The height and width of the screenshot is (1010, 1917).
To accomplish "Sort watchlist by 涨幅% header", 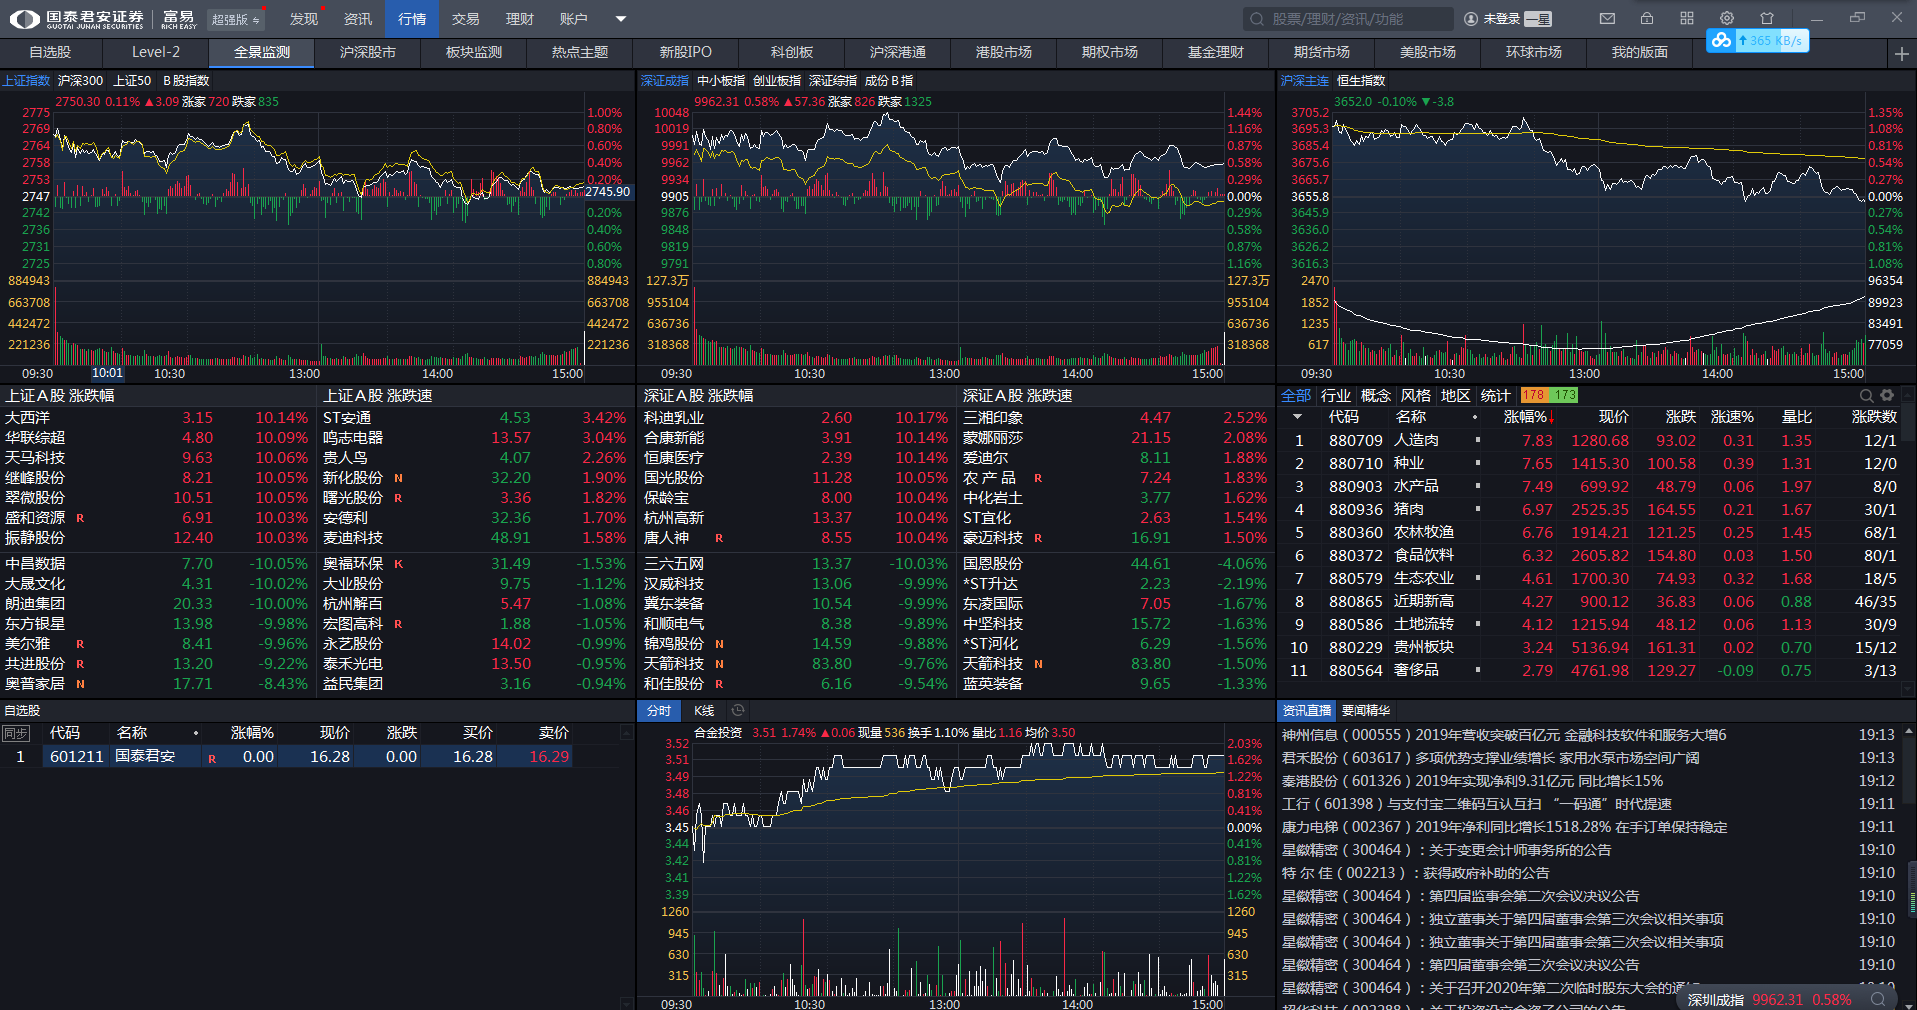I will click(x=252, y=733).
